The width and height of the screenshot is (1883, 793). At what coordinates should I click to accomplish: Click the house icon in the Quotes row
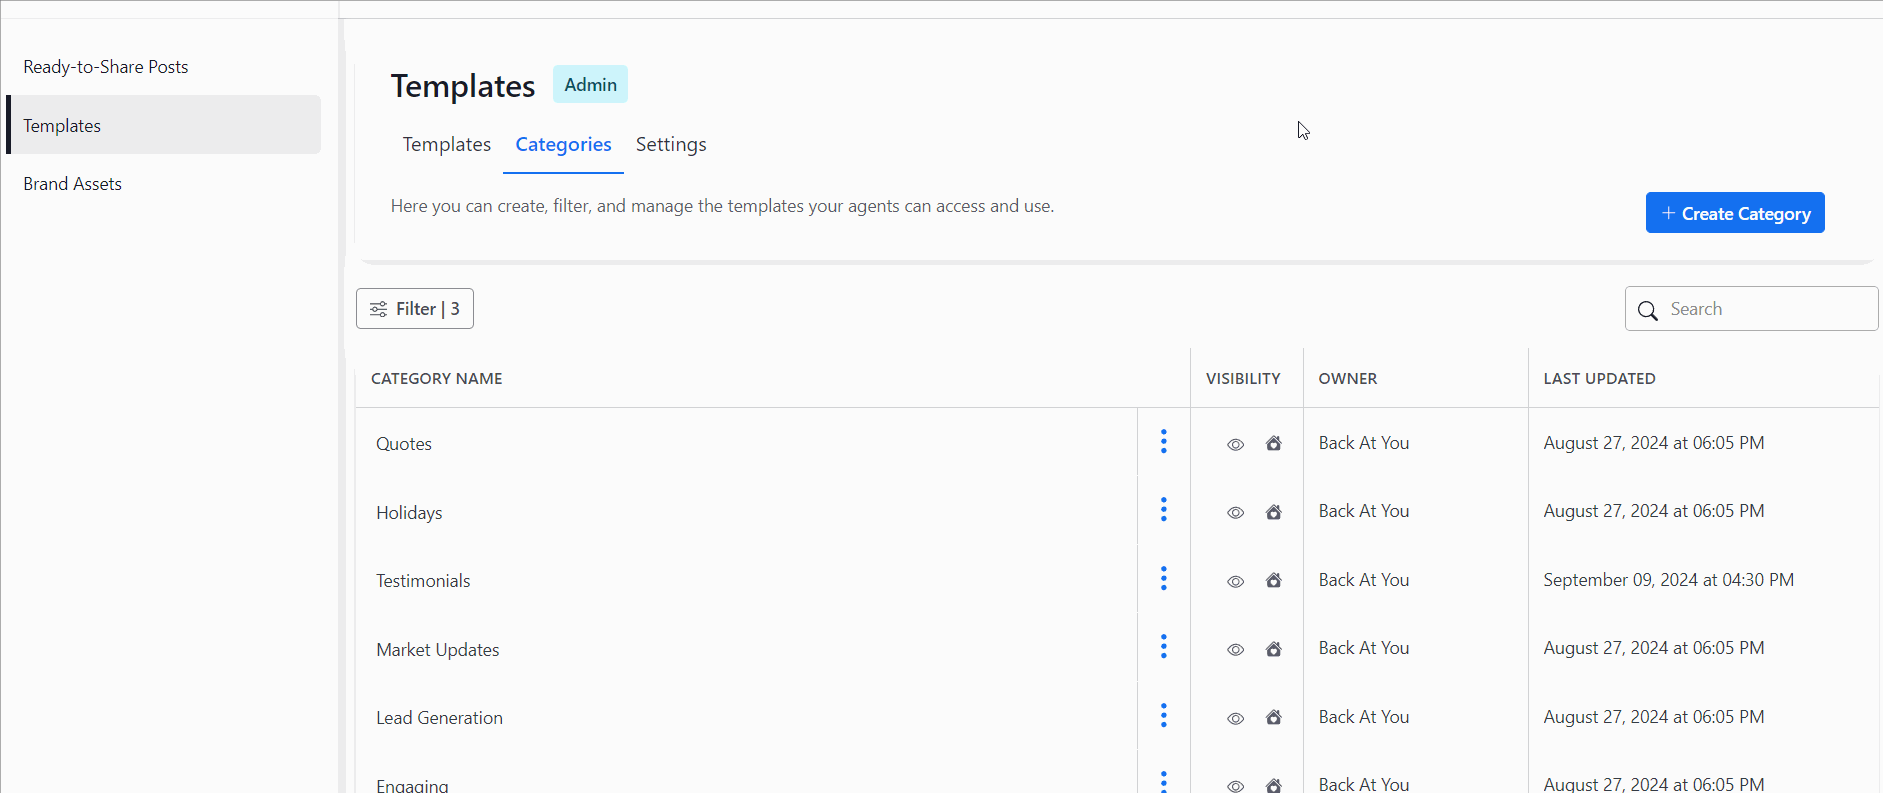click(x=1274, y=443)
